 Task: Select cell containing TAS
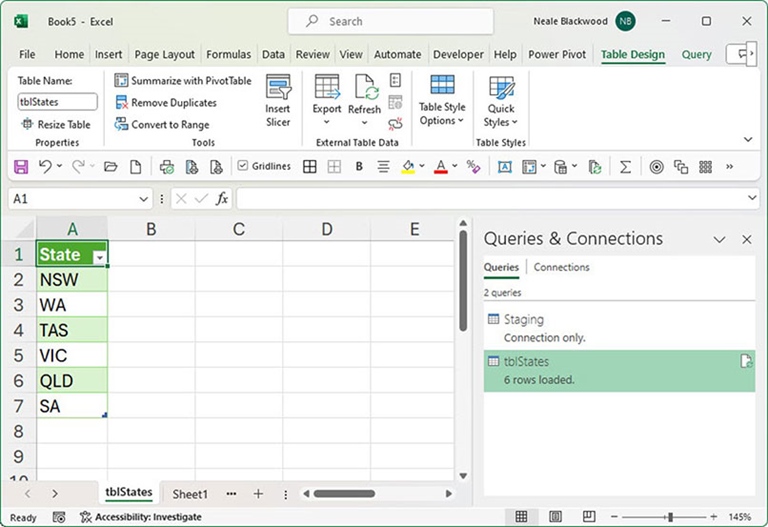[x=72, y=330]
